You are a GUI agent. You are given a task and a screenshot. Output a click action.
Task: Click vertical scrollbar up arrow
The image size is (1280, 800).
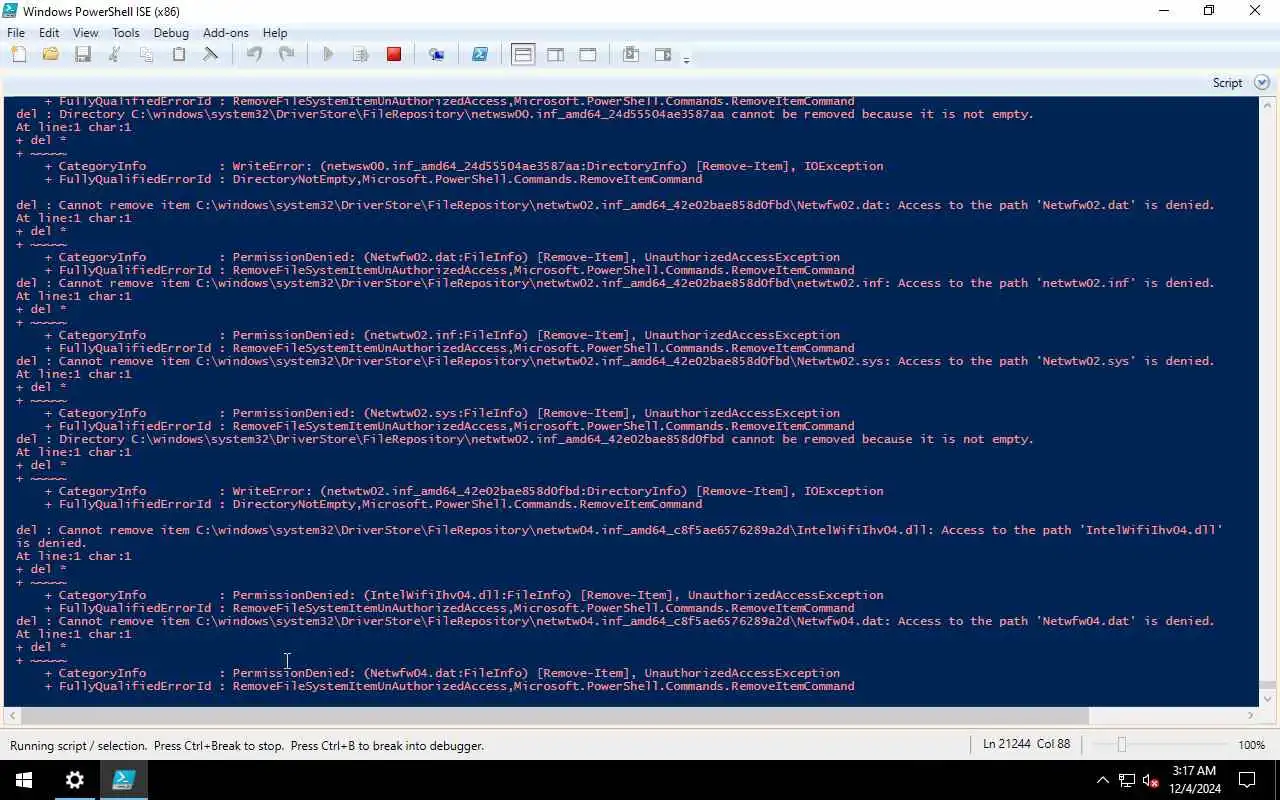1267,104
